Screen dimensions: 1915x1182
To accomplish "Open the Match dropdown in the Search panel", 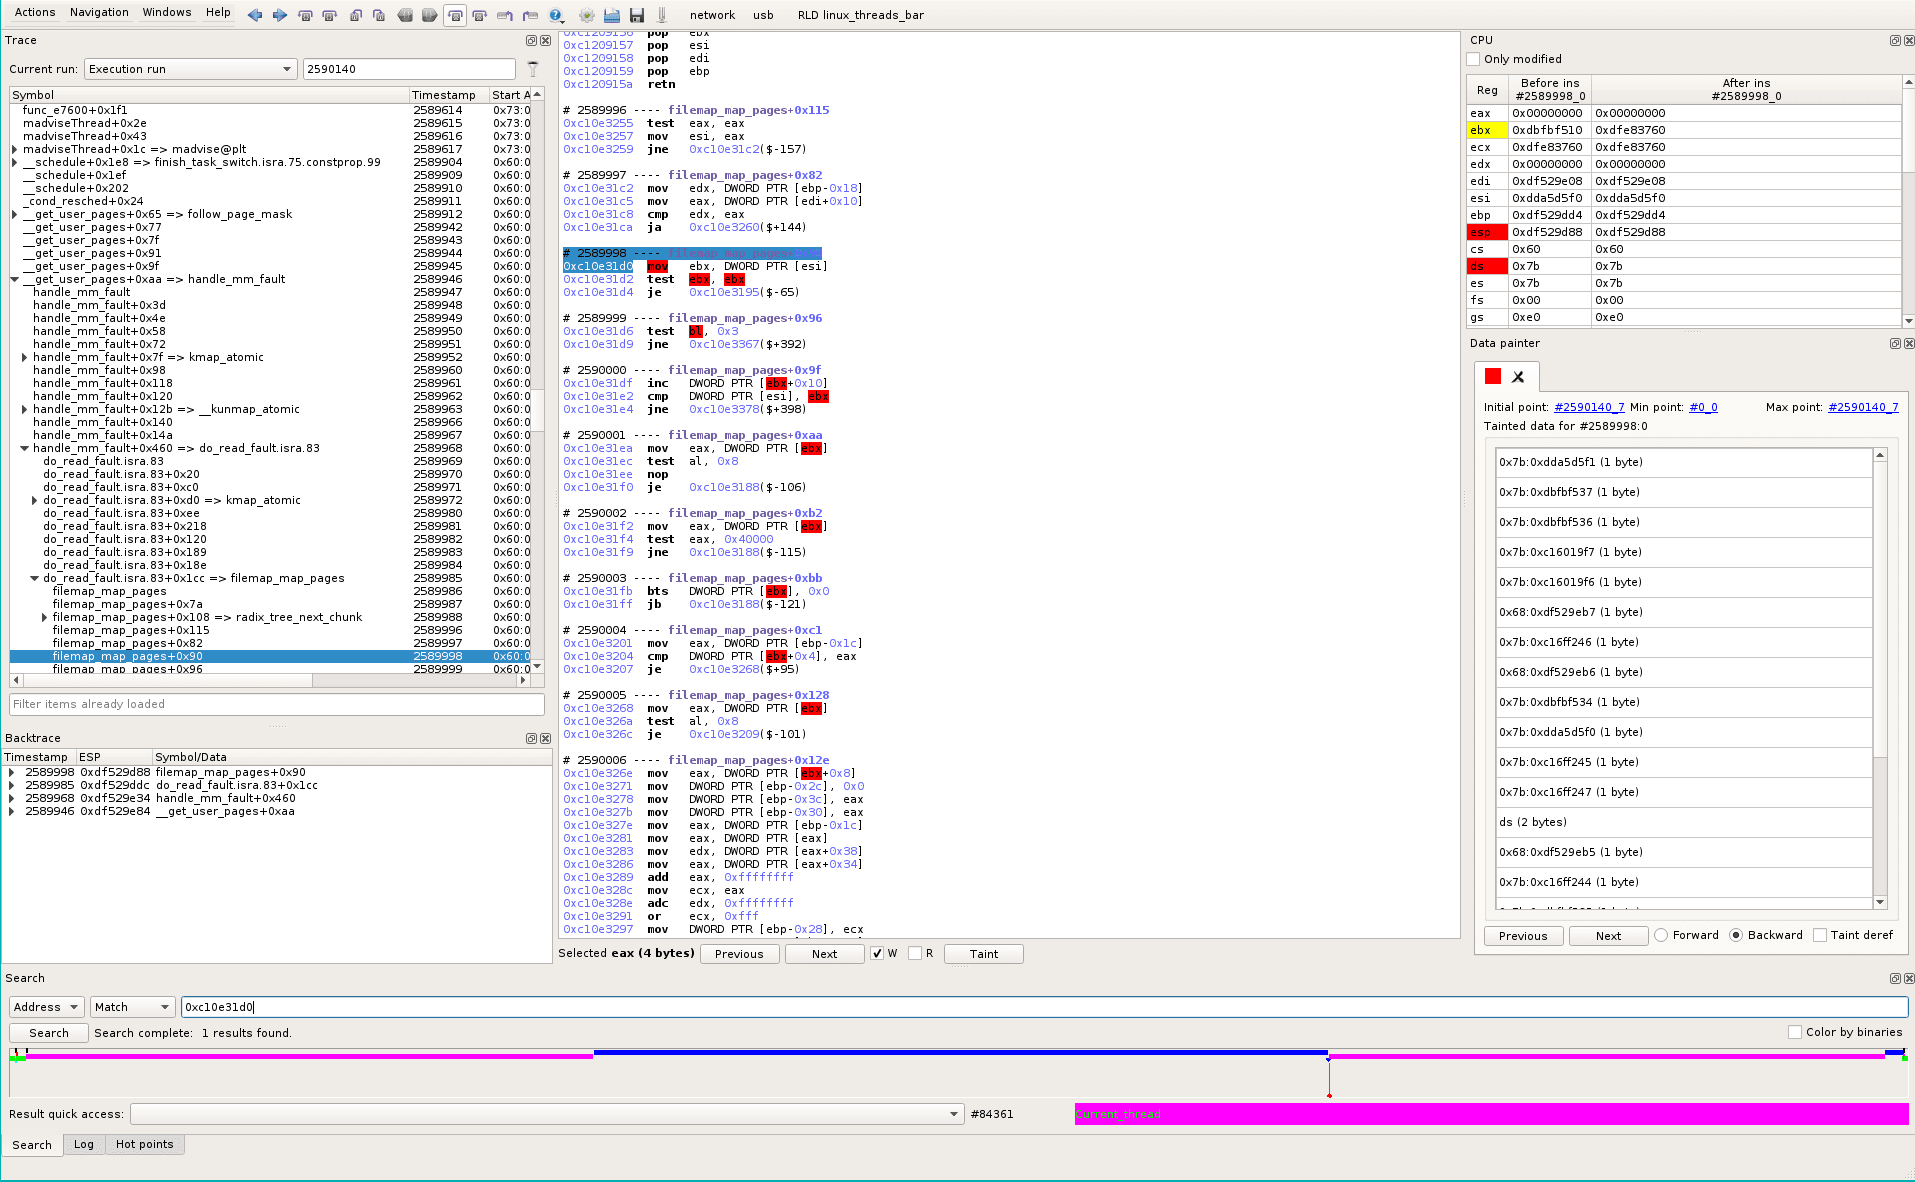I will [131, 1007].
